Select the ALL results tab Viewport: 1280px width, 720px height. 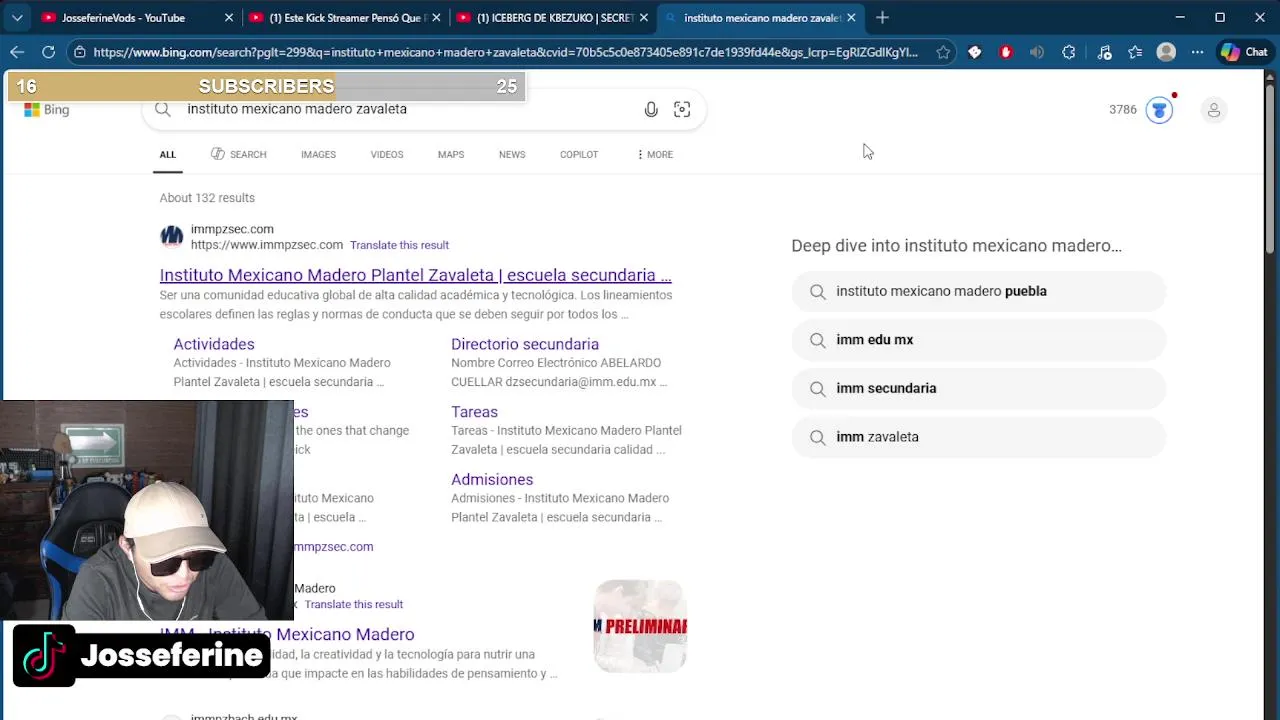[x=167, y=154]
